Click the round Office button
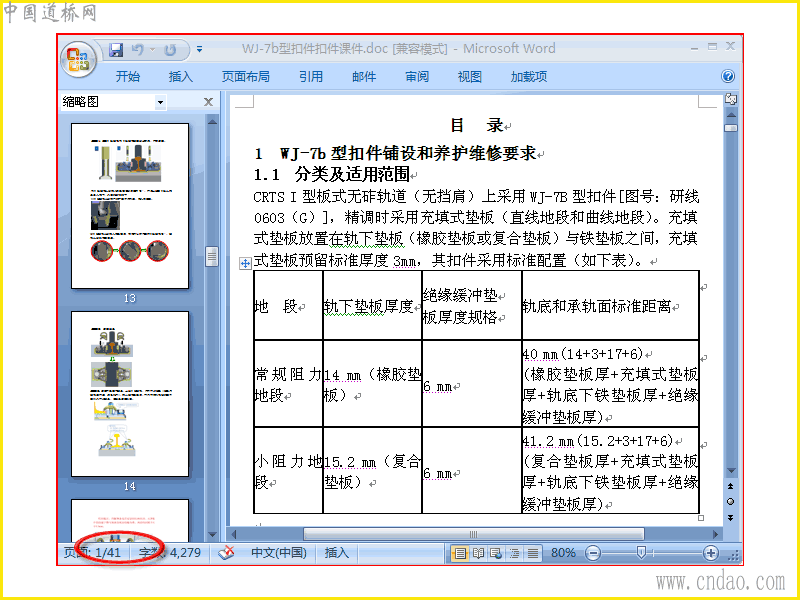The width and height of the screenshot is (800, 600). click(79, 58)
